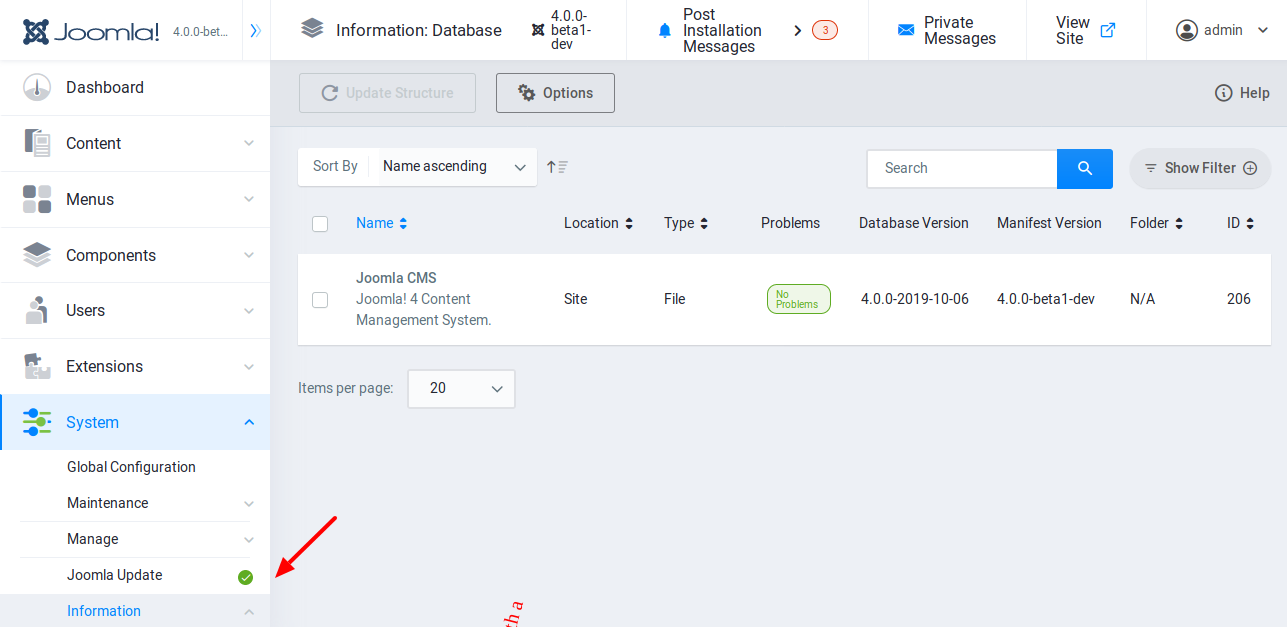The image size is (1287, 627).
Task: Collapse the sidebar using the double-chevron icon
Action: pos(256,30)
